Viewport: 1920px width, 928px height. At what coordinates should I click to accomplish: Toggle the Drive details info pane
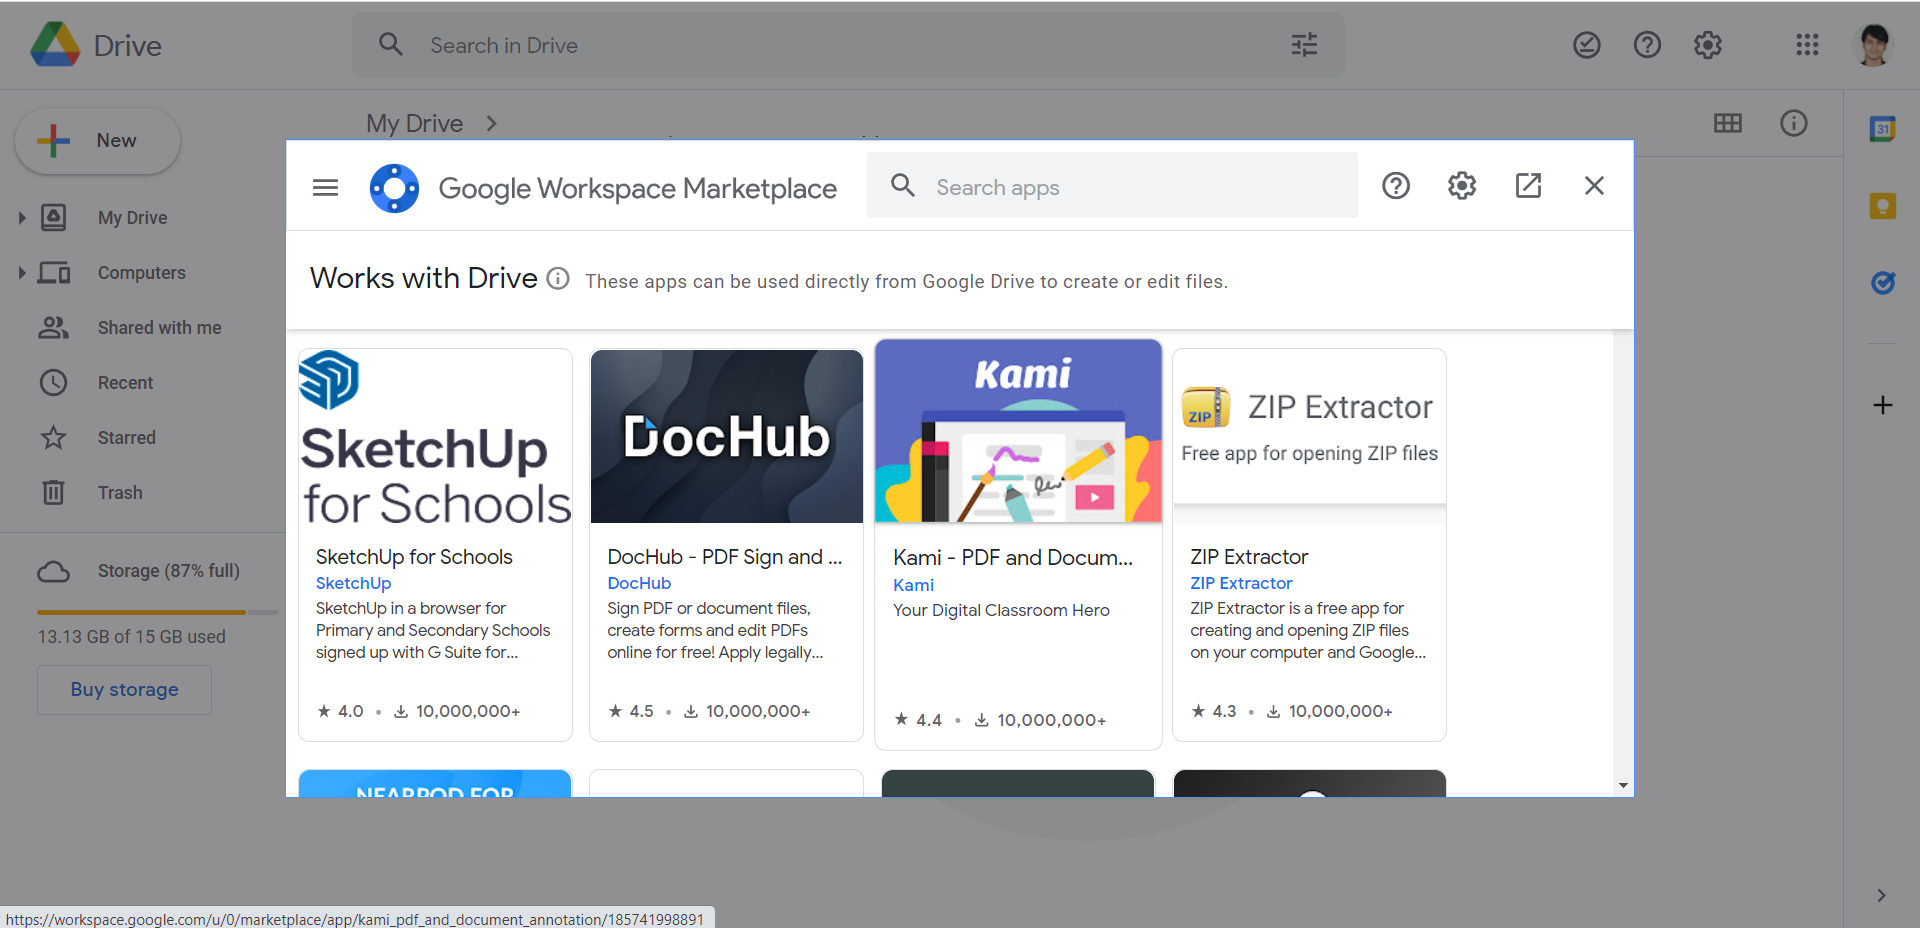point(1794,123)
